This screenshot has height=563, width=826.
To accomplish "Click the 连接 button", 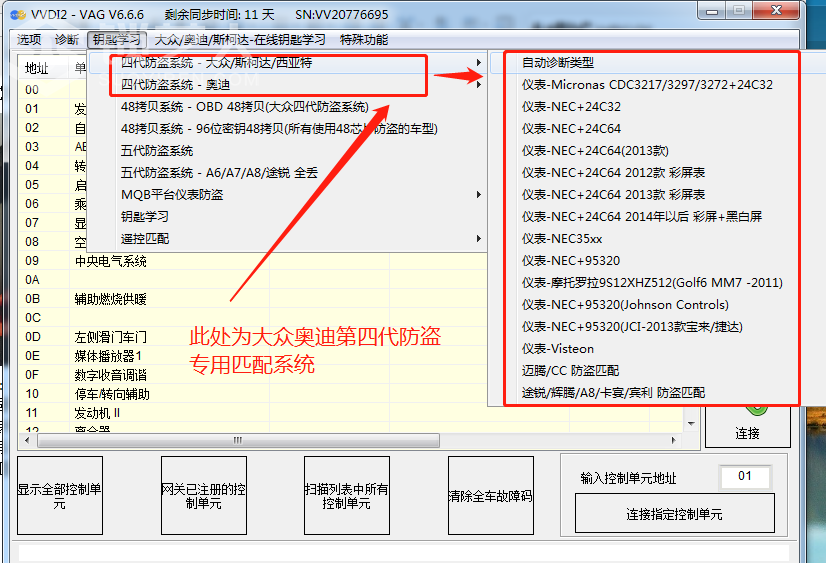I will pos(748,427).
